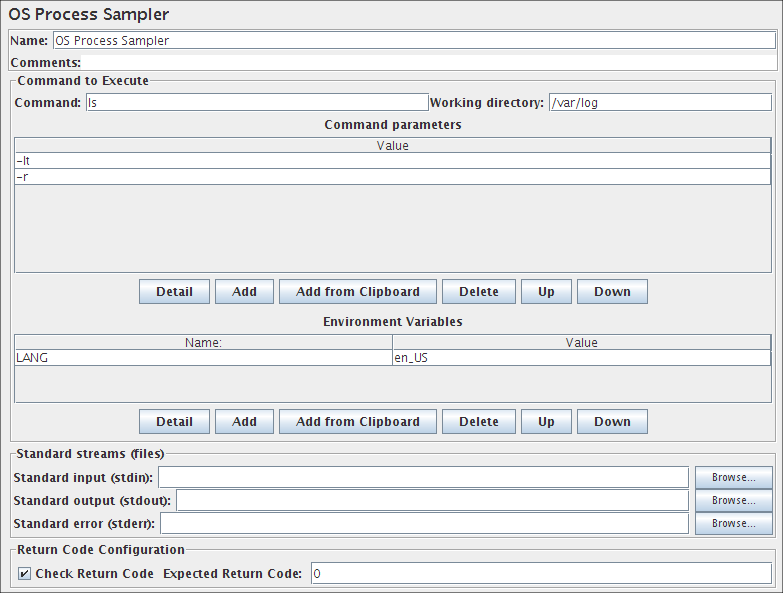Browse for Standard error file
Image resolution: width=783 pixels, height=593 pixels.
point(733,523)
